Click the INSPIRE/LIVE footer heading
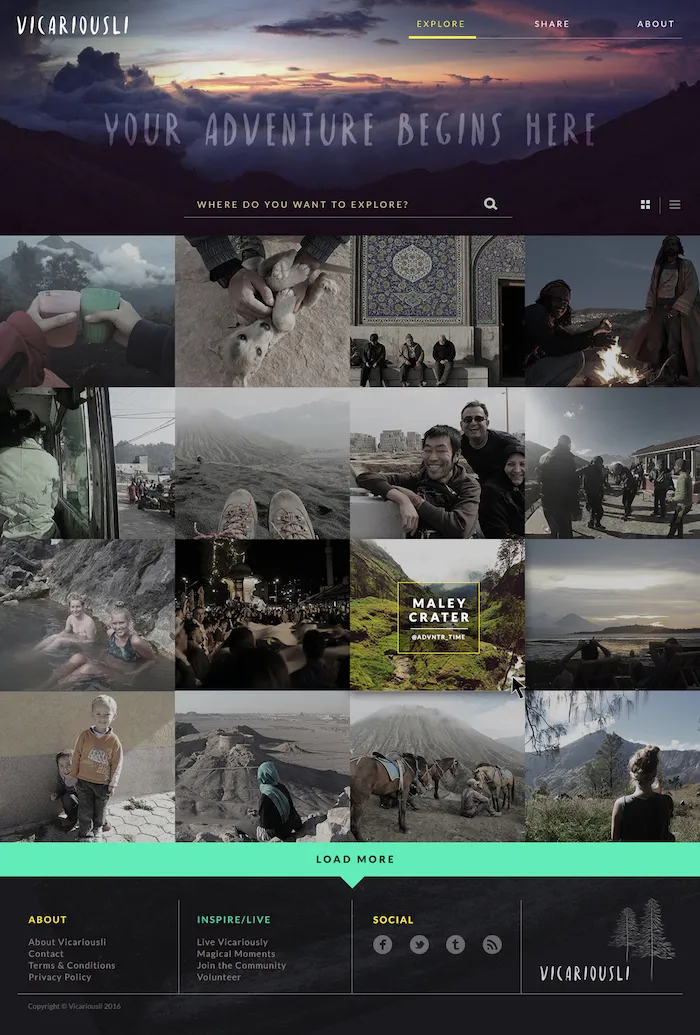The image size is (700, 1035). [233, 919]
